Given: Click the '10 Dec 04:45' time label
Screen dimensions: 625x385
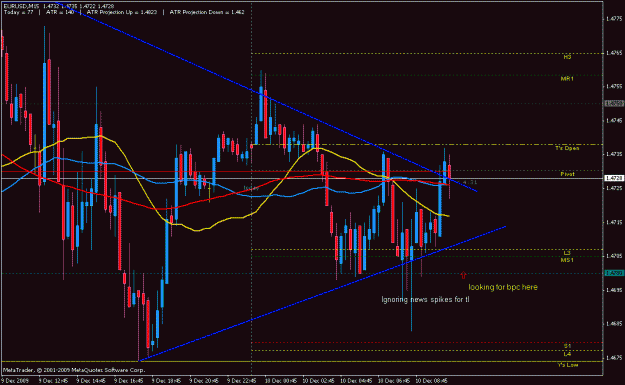Looking at the screenshot, I should point(357,381).
